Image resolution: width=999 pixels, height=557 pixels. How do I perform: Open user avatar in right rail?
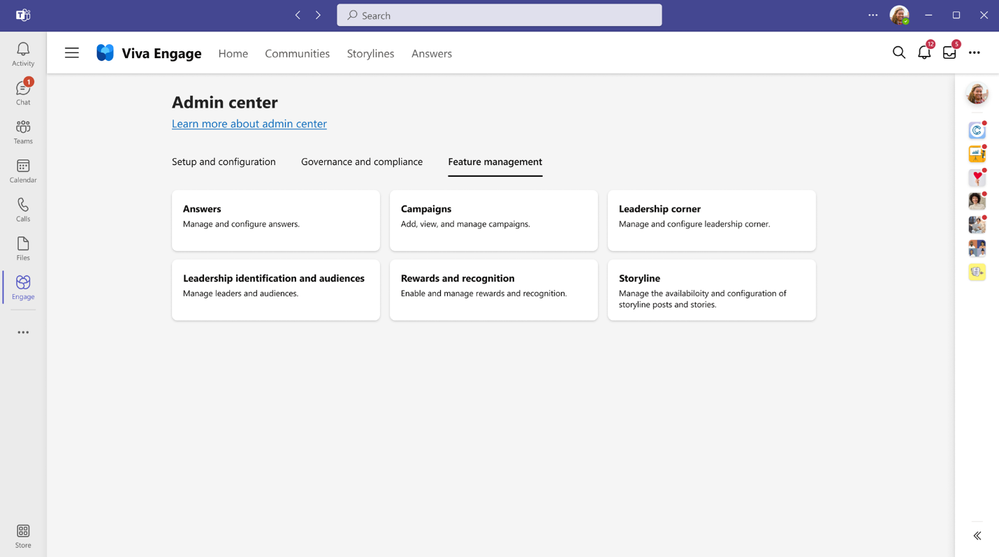point(977,94)
